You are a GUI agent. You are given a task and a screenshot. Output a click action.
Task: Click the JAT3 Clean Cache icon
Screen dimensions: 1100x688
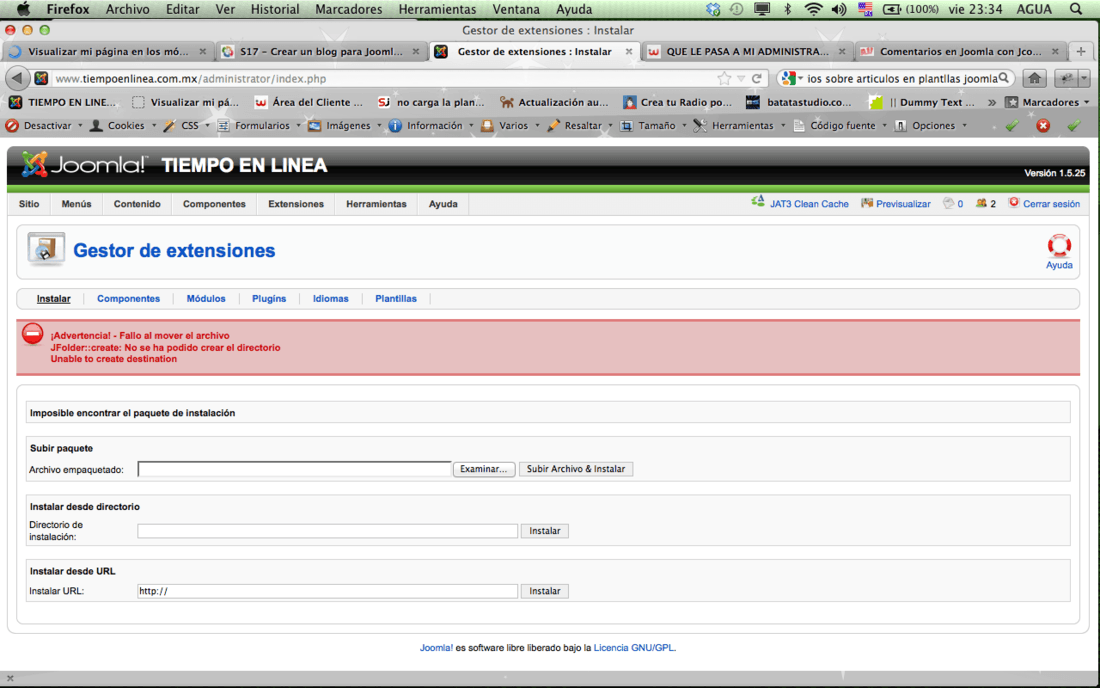(x=758, y=203)
